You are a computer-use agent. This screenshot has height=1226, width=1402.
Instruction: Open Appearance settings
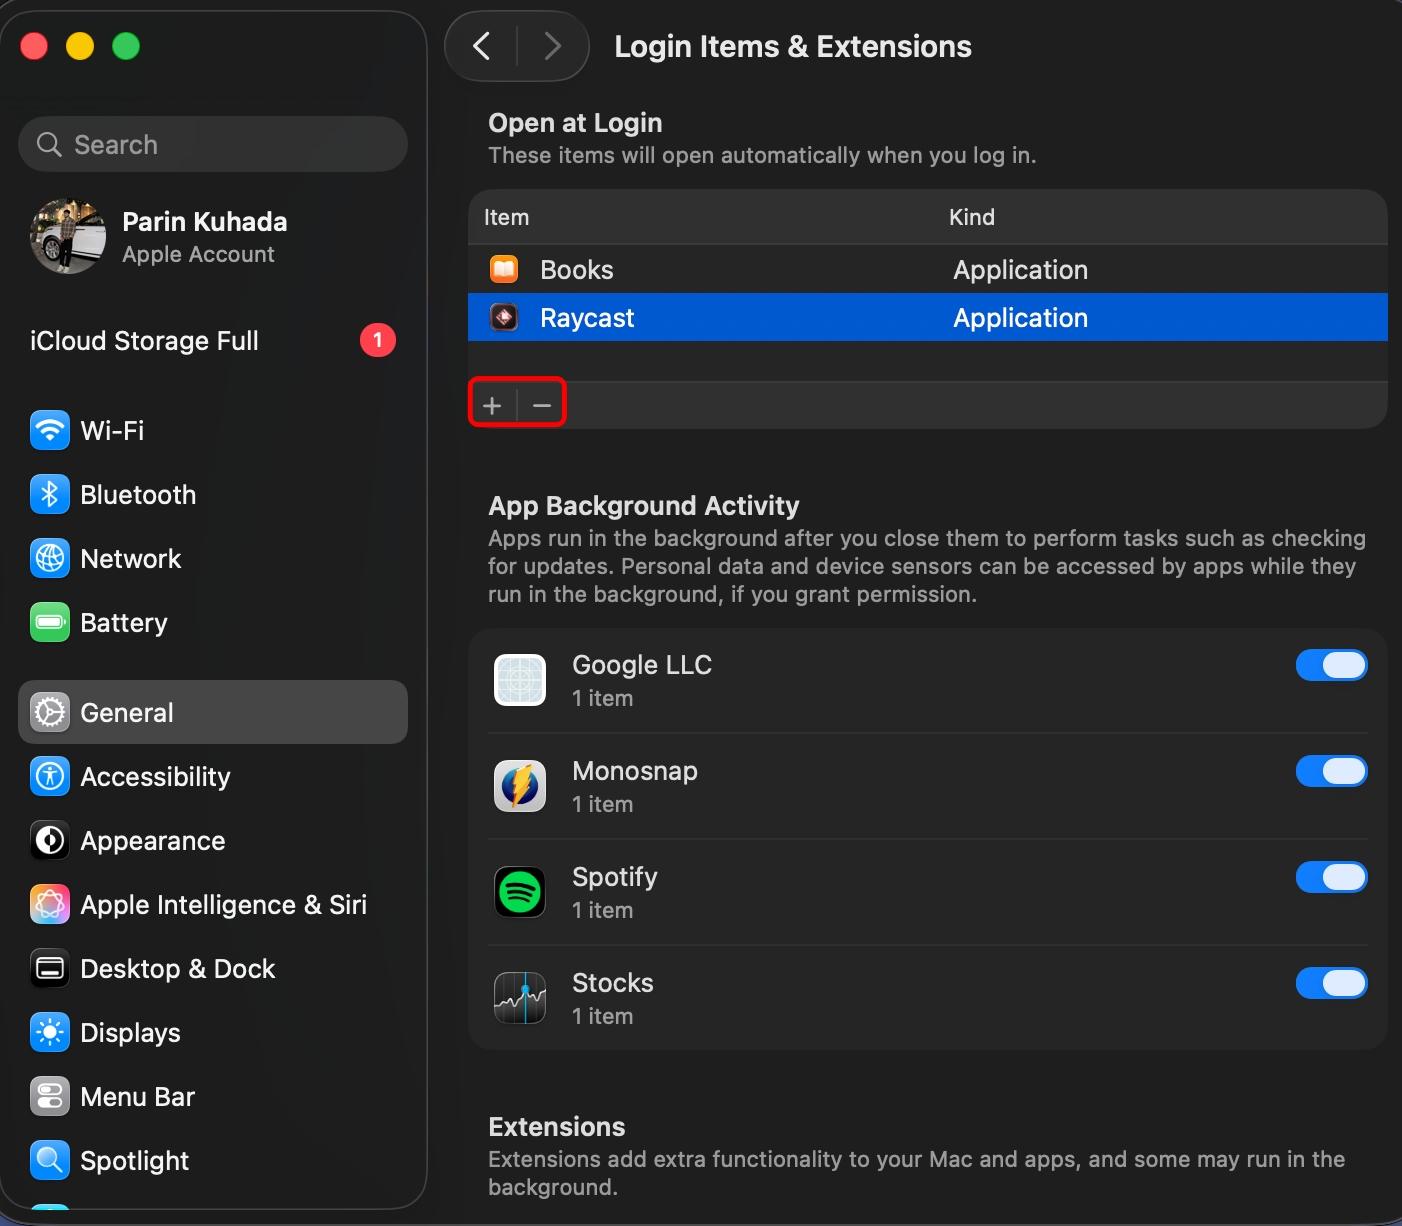pos(213,841)
